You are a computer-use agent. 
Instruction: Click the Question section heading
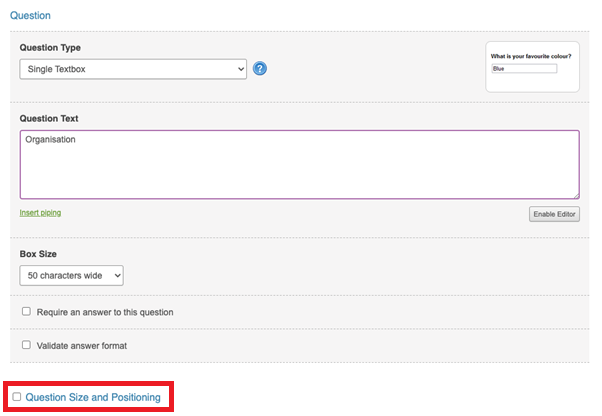30,15
